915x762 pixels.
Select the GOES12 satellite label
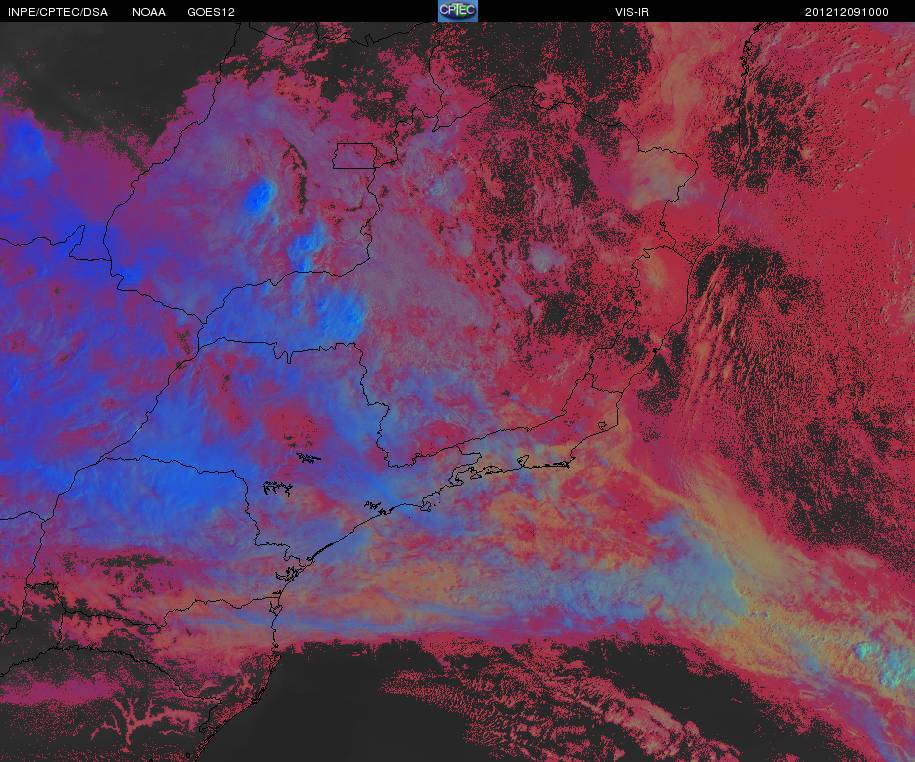[x=211, y=12]
